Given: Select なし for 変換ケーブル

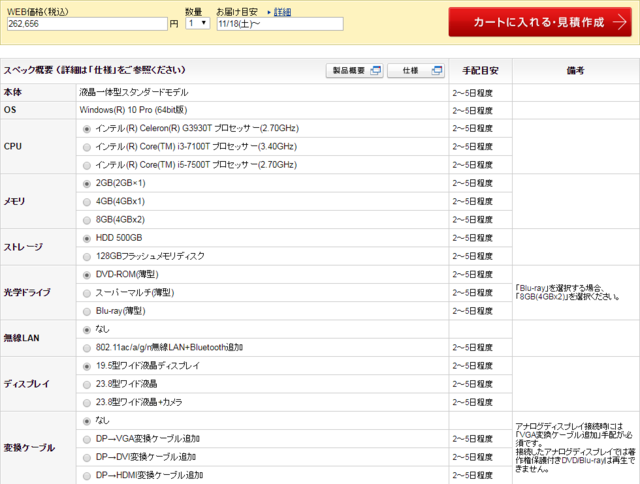Looking at the screenshot, I should (x=87, y=421).
